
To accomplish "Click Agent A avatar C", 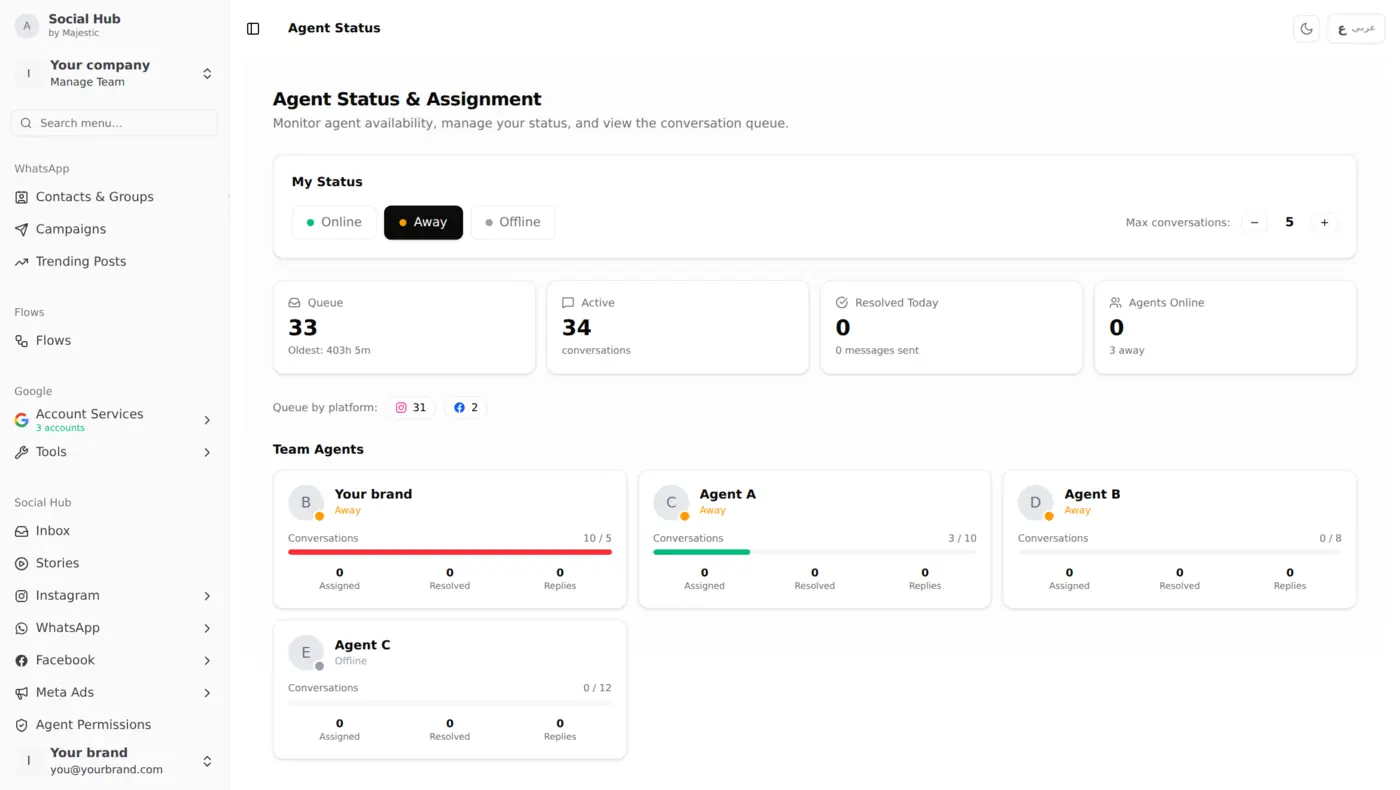I will click(671, 502).
